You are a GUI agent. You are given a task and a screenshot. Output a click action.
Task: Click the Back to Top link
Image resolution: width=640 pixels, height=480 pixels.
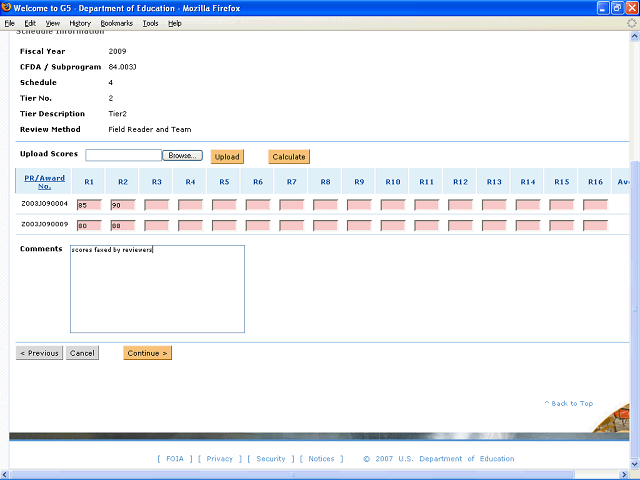pyautogui.click(x=568, y=403)
